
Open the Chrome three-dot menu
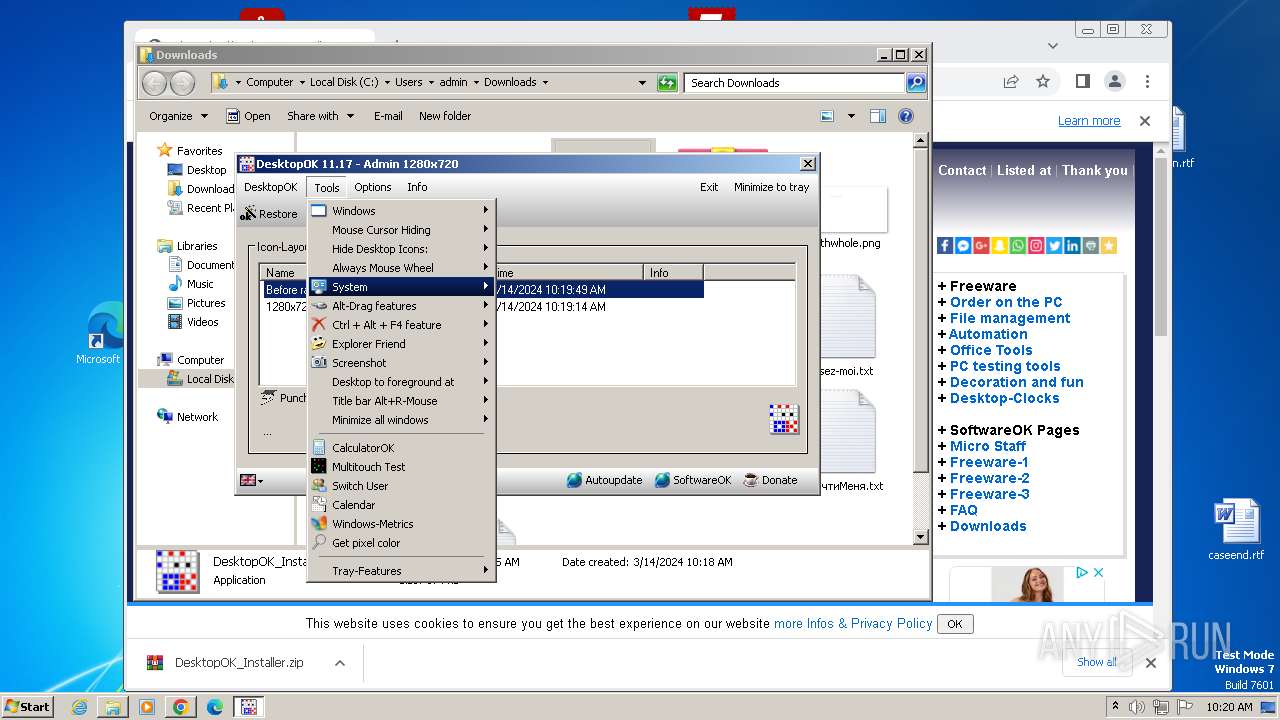click(x=1147, y=81)
